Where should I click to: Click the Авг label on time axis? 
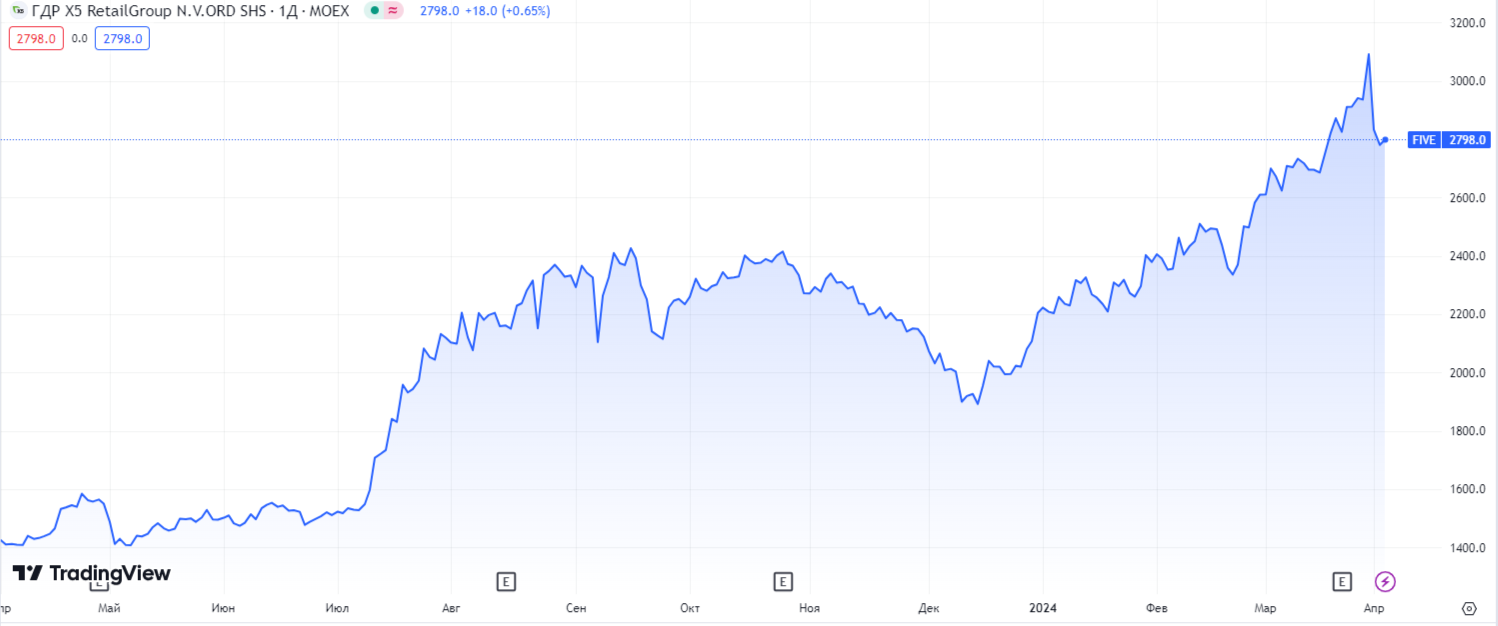tap(451, 607)
